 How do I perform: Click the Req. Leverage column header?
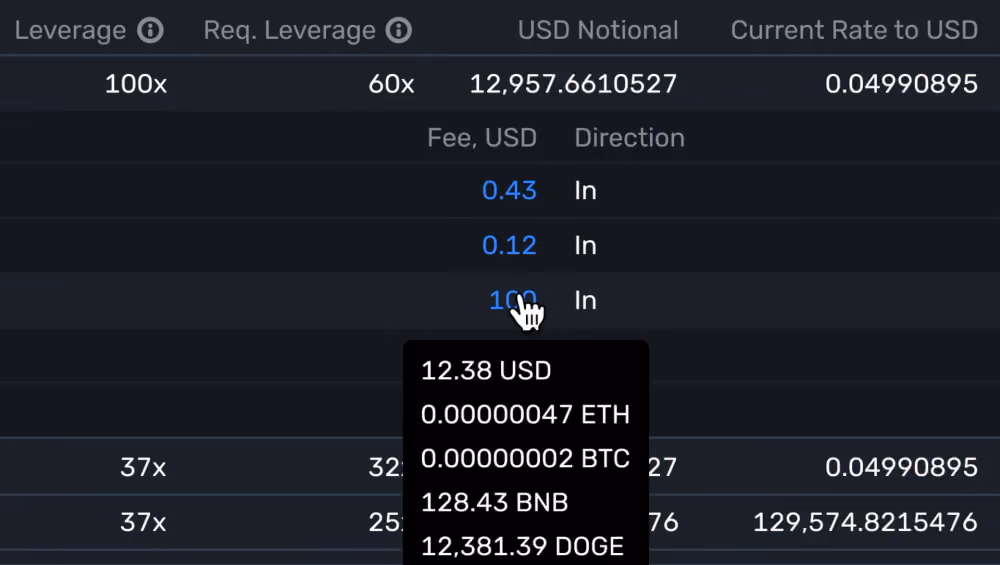pyautogui.click(x=290, y=30)
